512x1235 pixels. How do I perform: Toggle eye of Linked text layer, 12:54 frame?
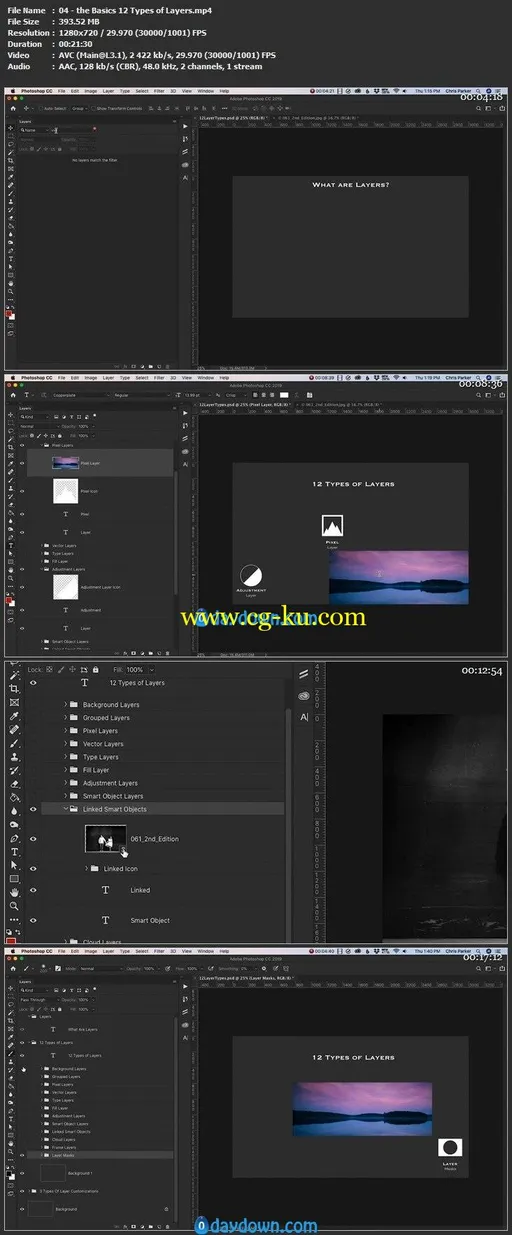33,890
